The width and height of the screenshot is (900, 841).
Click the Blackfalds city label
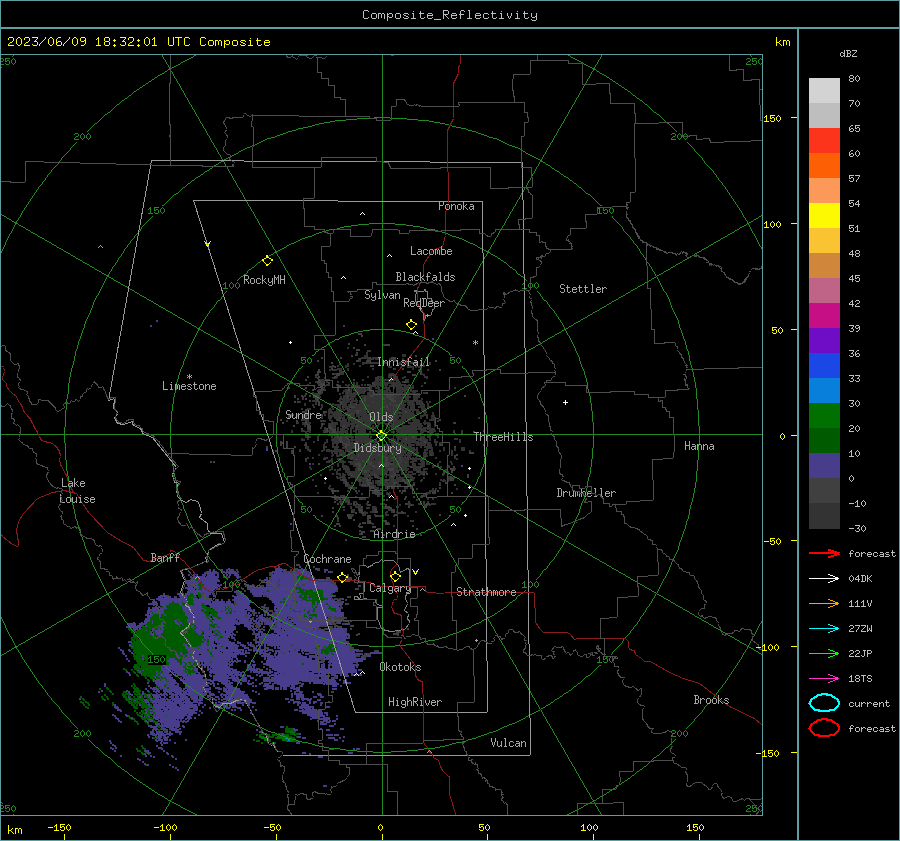coord(425,277)
